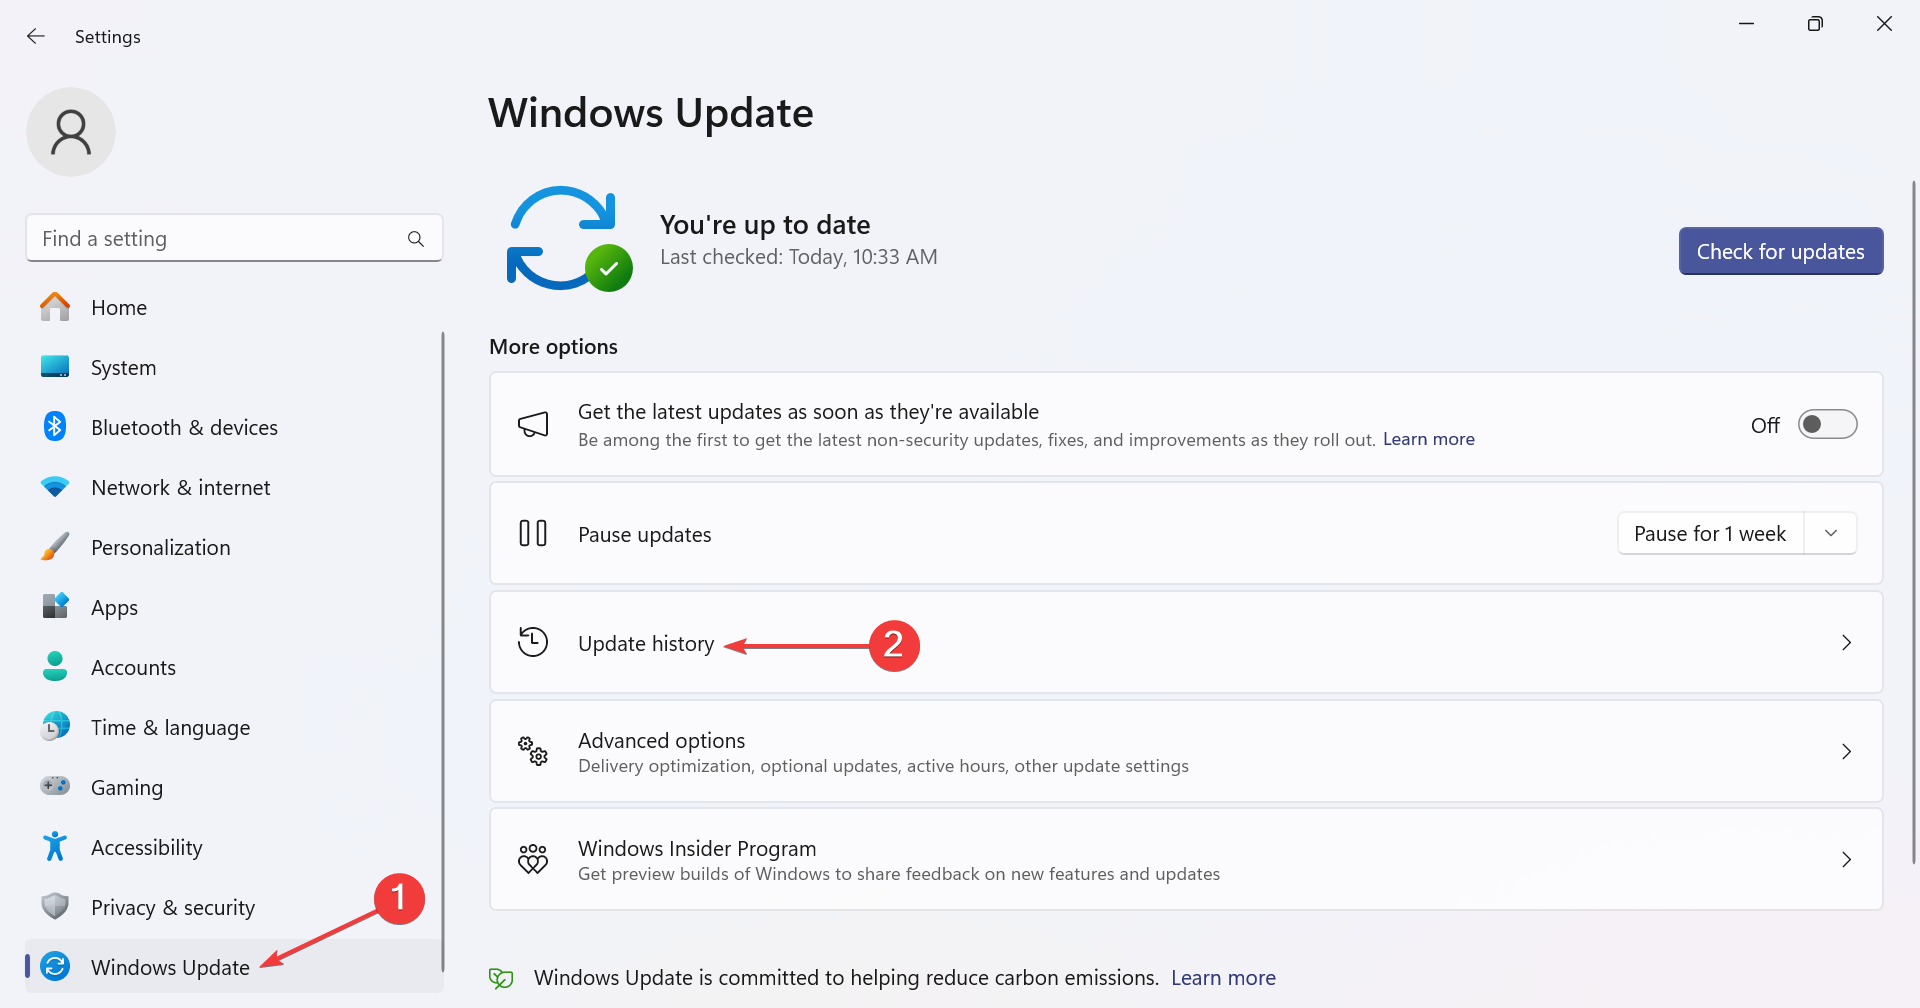
Task: Open Time & language settings
Action: click(x=170, y=727)
